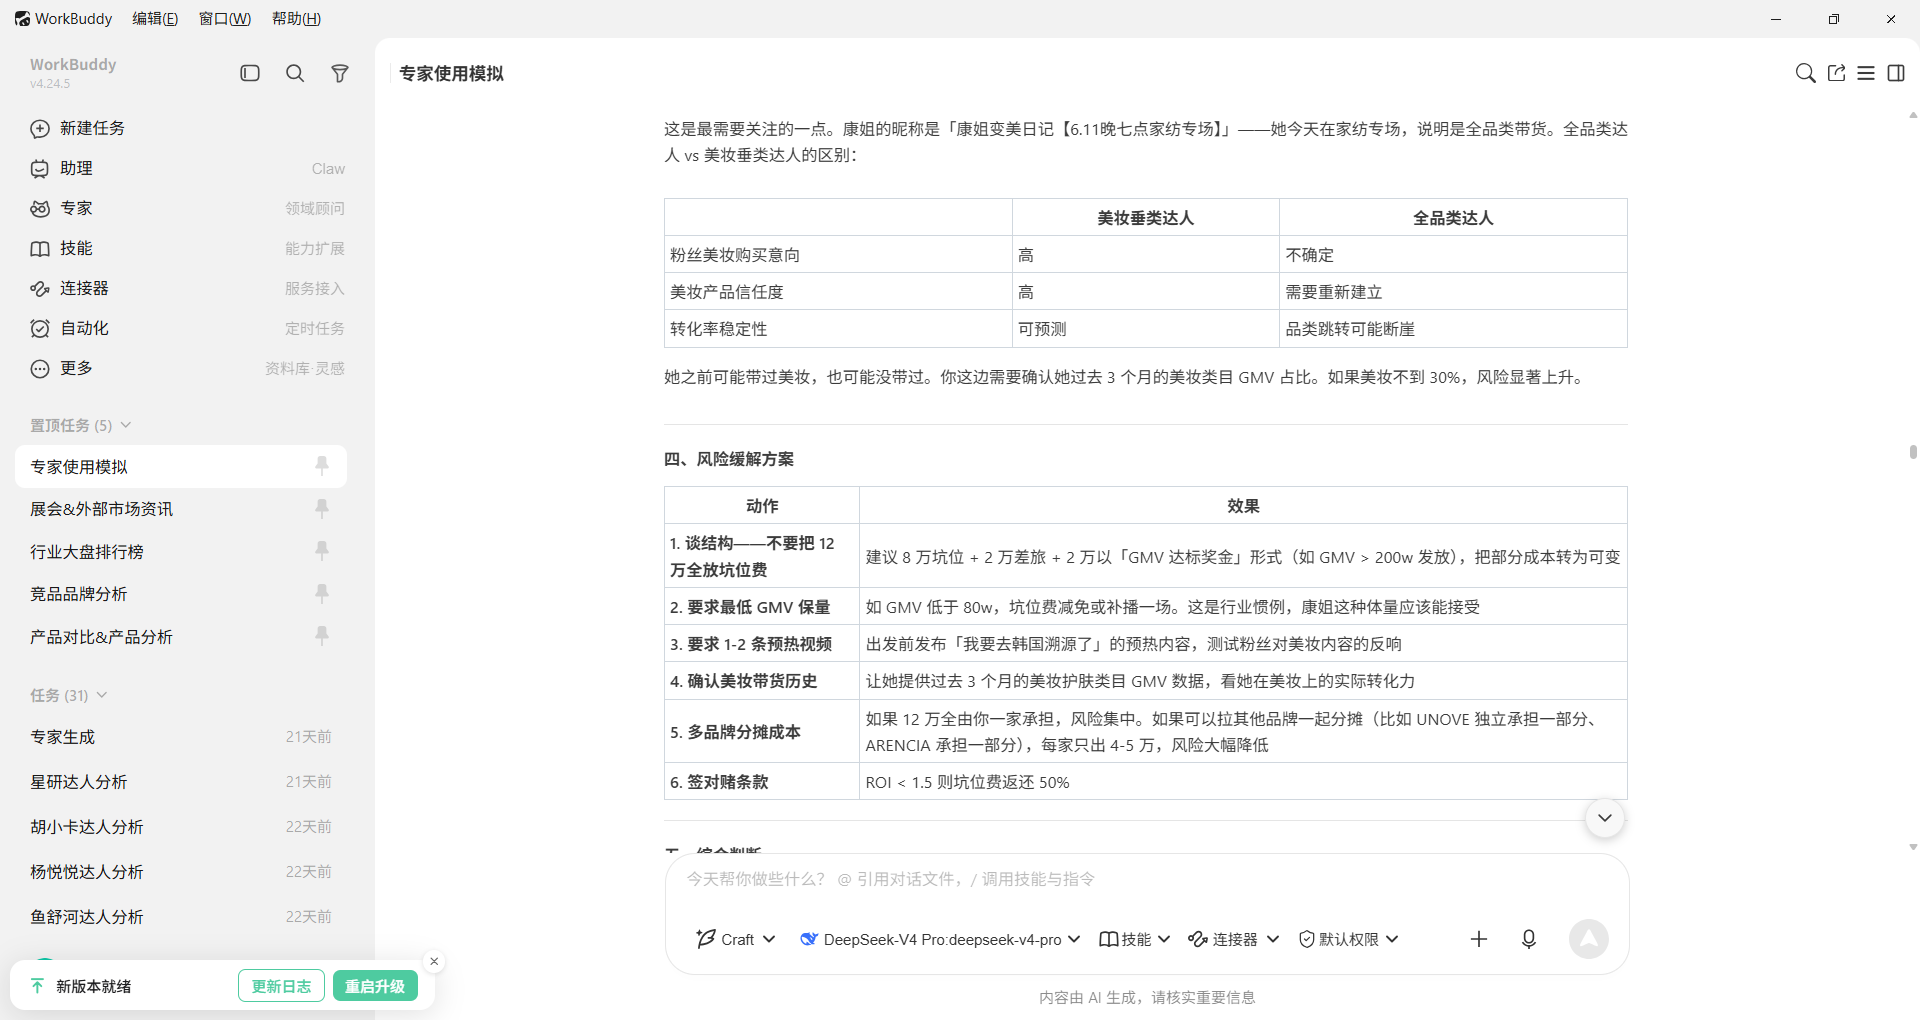1920x1020 pixels.
Task: Open the 技能 dropdown in the composer
Action: point(1135,939)
